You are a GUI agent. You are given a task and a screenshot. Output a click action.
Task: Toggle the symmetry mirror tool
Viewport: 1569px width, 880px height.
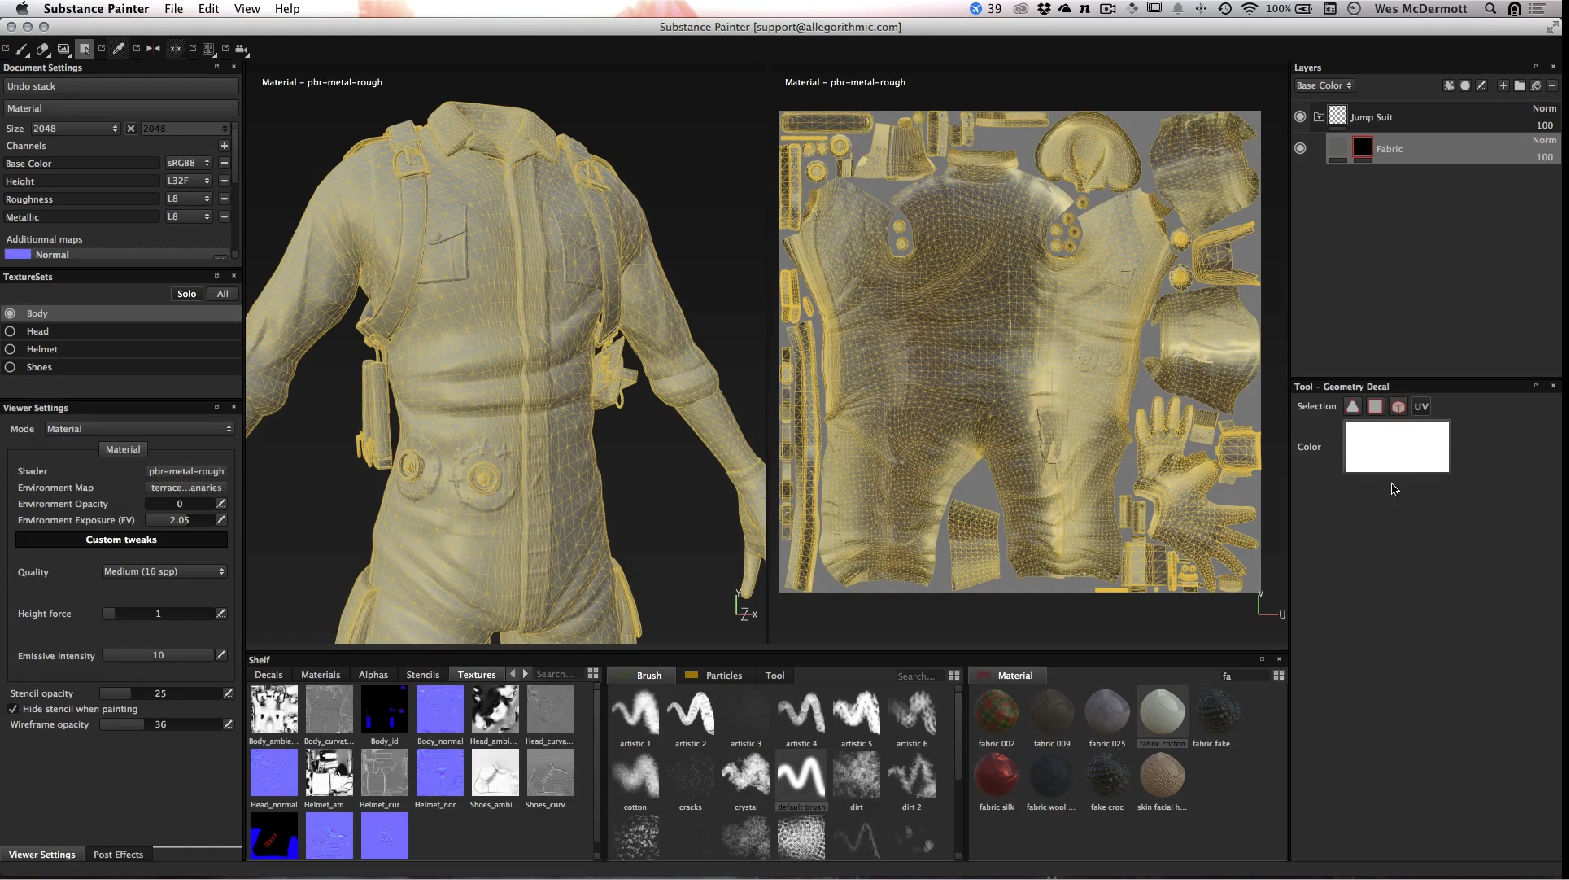(x=153, y=49)
